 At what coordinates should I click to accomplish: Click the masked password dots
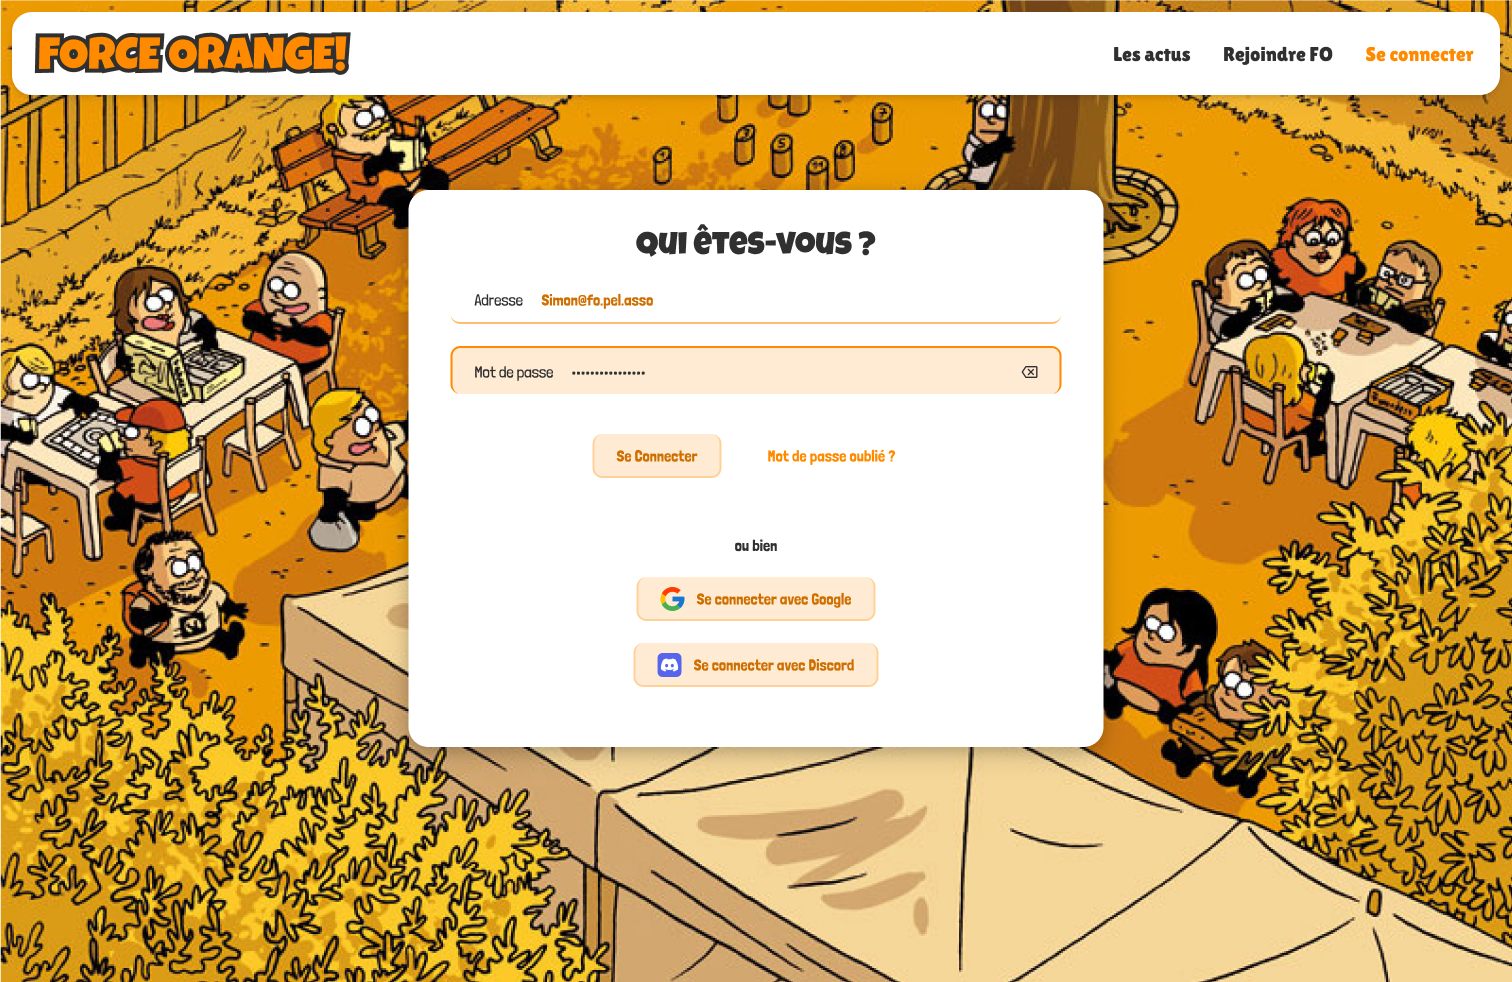(608, 373)
